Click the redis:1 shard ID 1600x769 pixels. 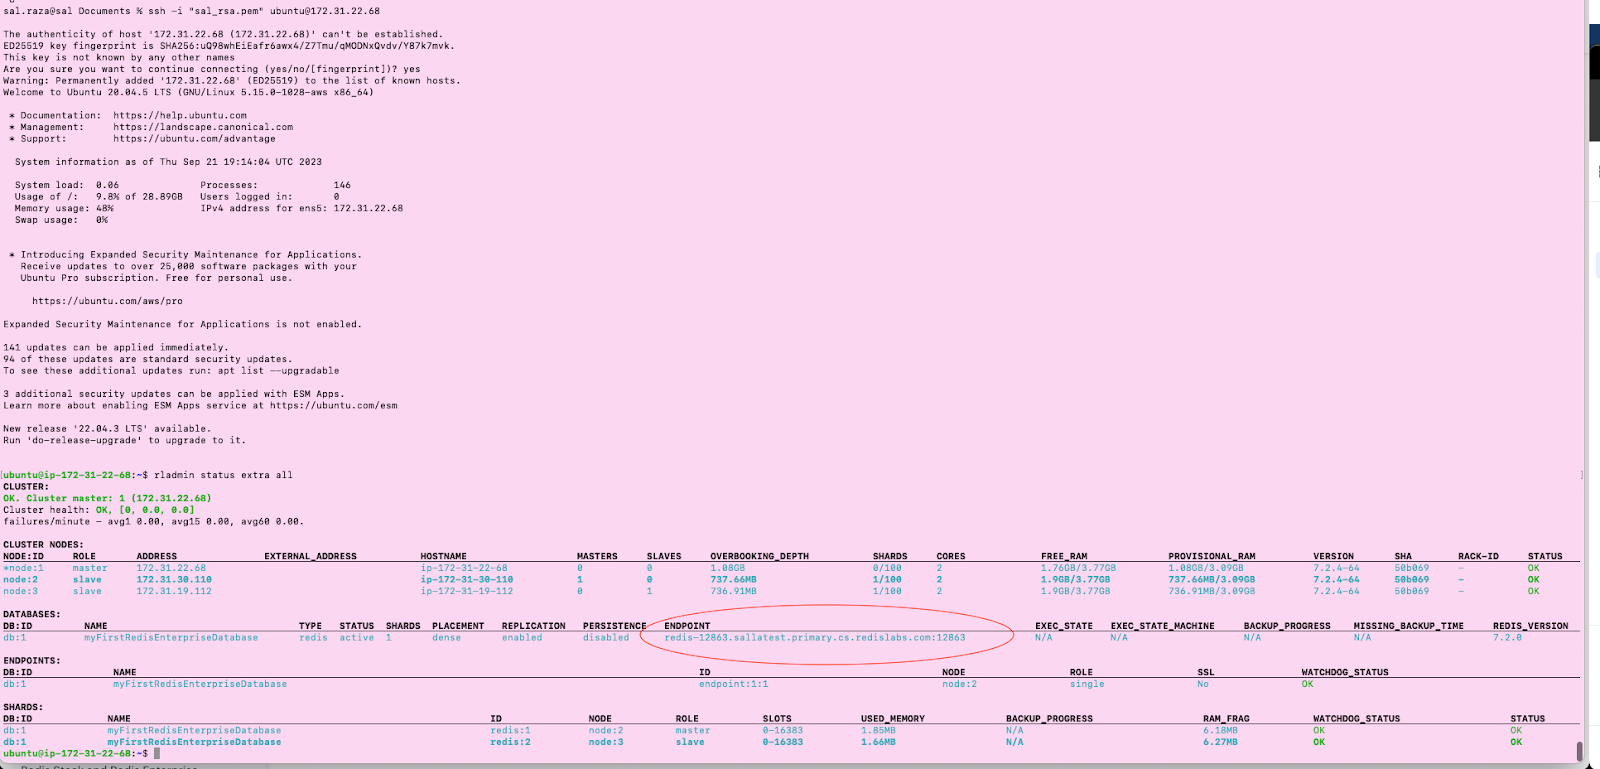coord(510,730)
